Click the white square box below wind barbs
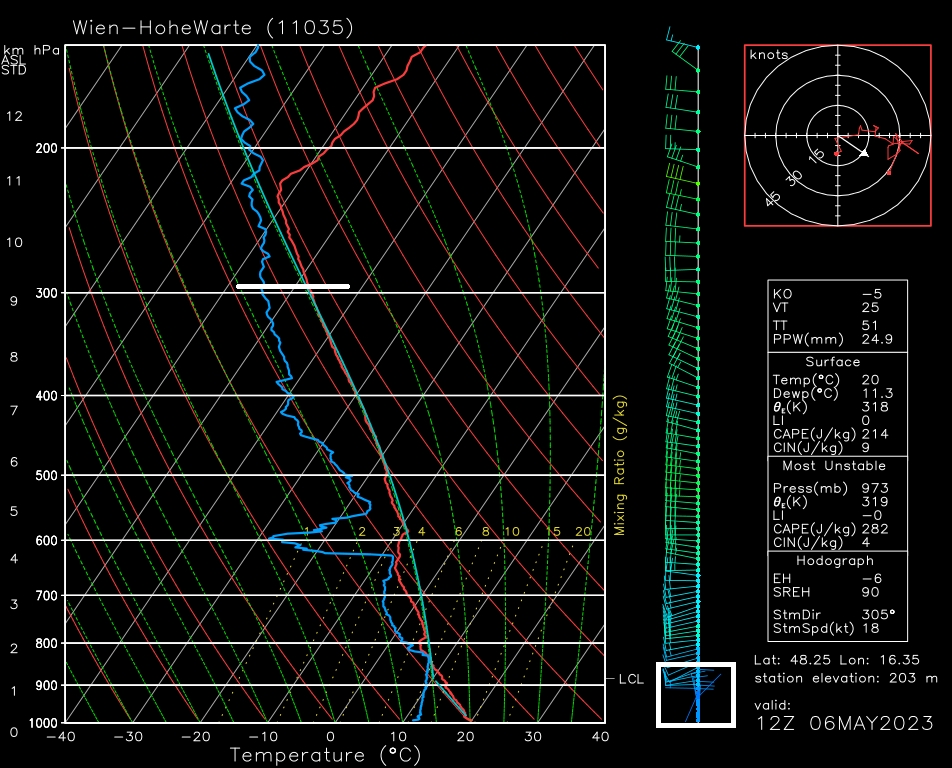The image size is (952, 768). [696, 694]
